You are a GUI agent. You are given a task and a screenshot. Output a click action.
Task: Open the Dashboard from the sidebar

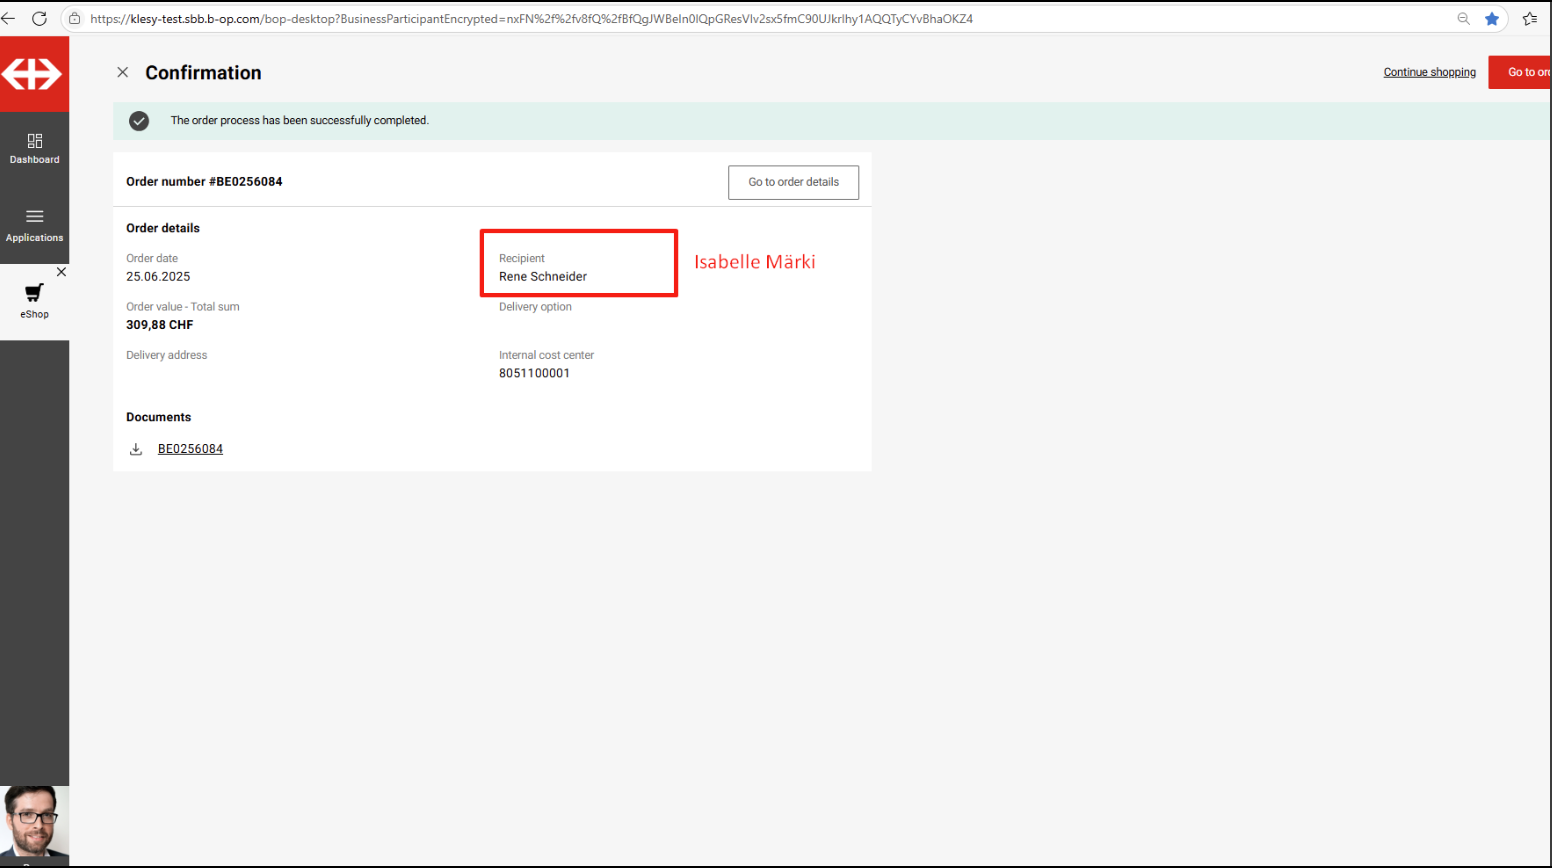[34, 148]
